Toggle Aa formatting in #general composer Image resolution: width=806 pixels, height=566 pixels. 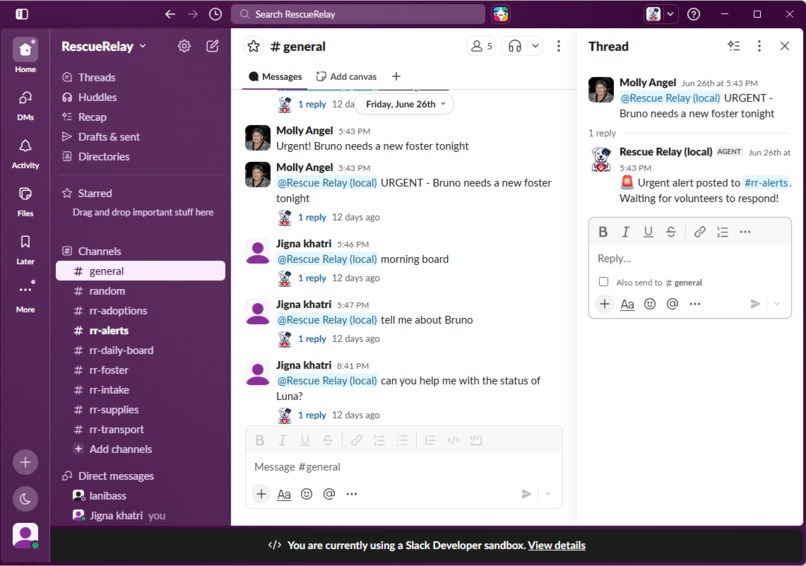pyautogui.click(x=284, y=494)
